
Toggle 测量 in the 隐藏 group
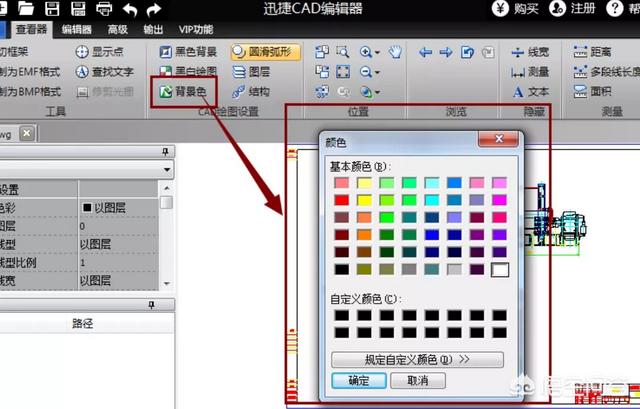tap(530, 72)
